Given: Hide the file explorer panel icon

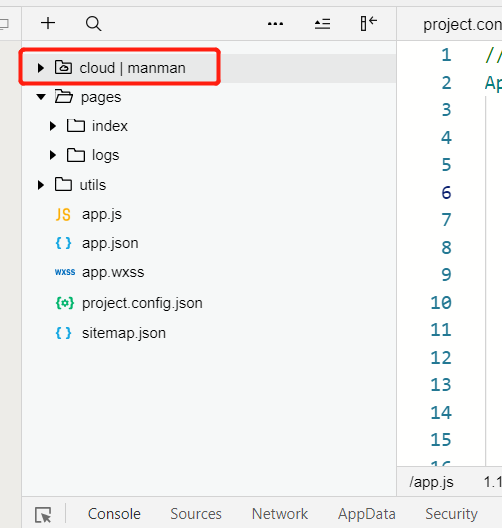Looking at the screenshot, I should pos(368,24).
